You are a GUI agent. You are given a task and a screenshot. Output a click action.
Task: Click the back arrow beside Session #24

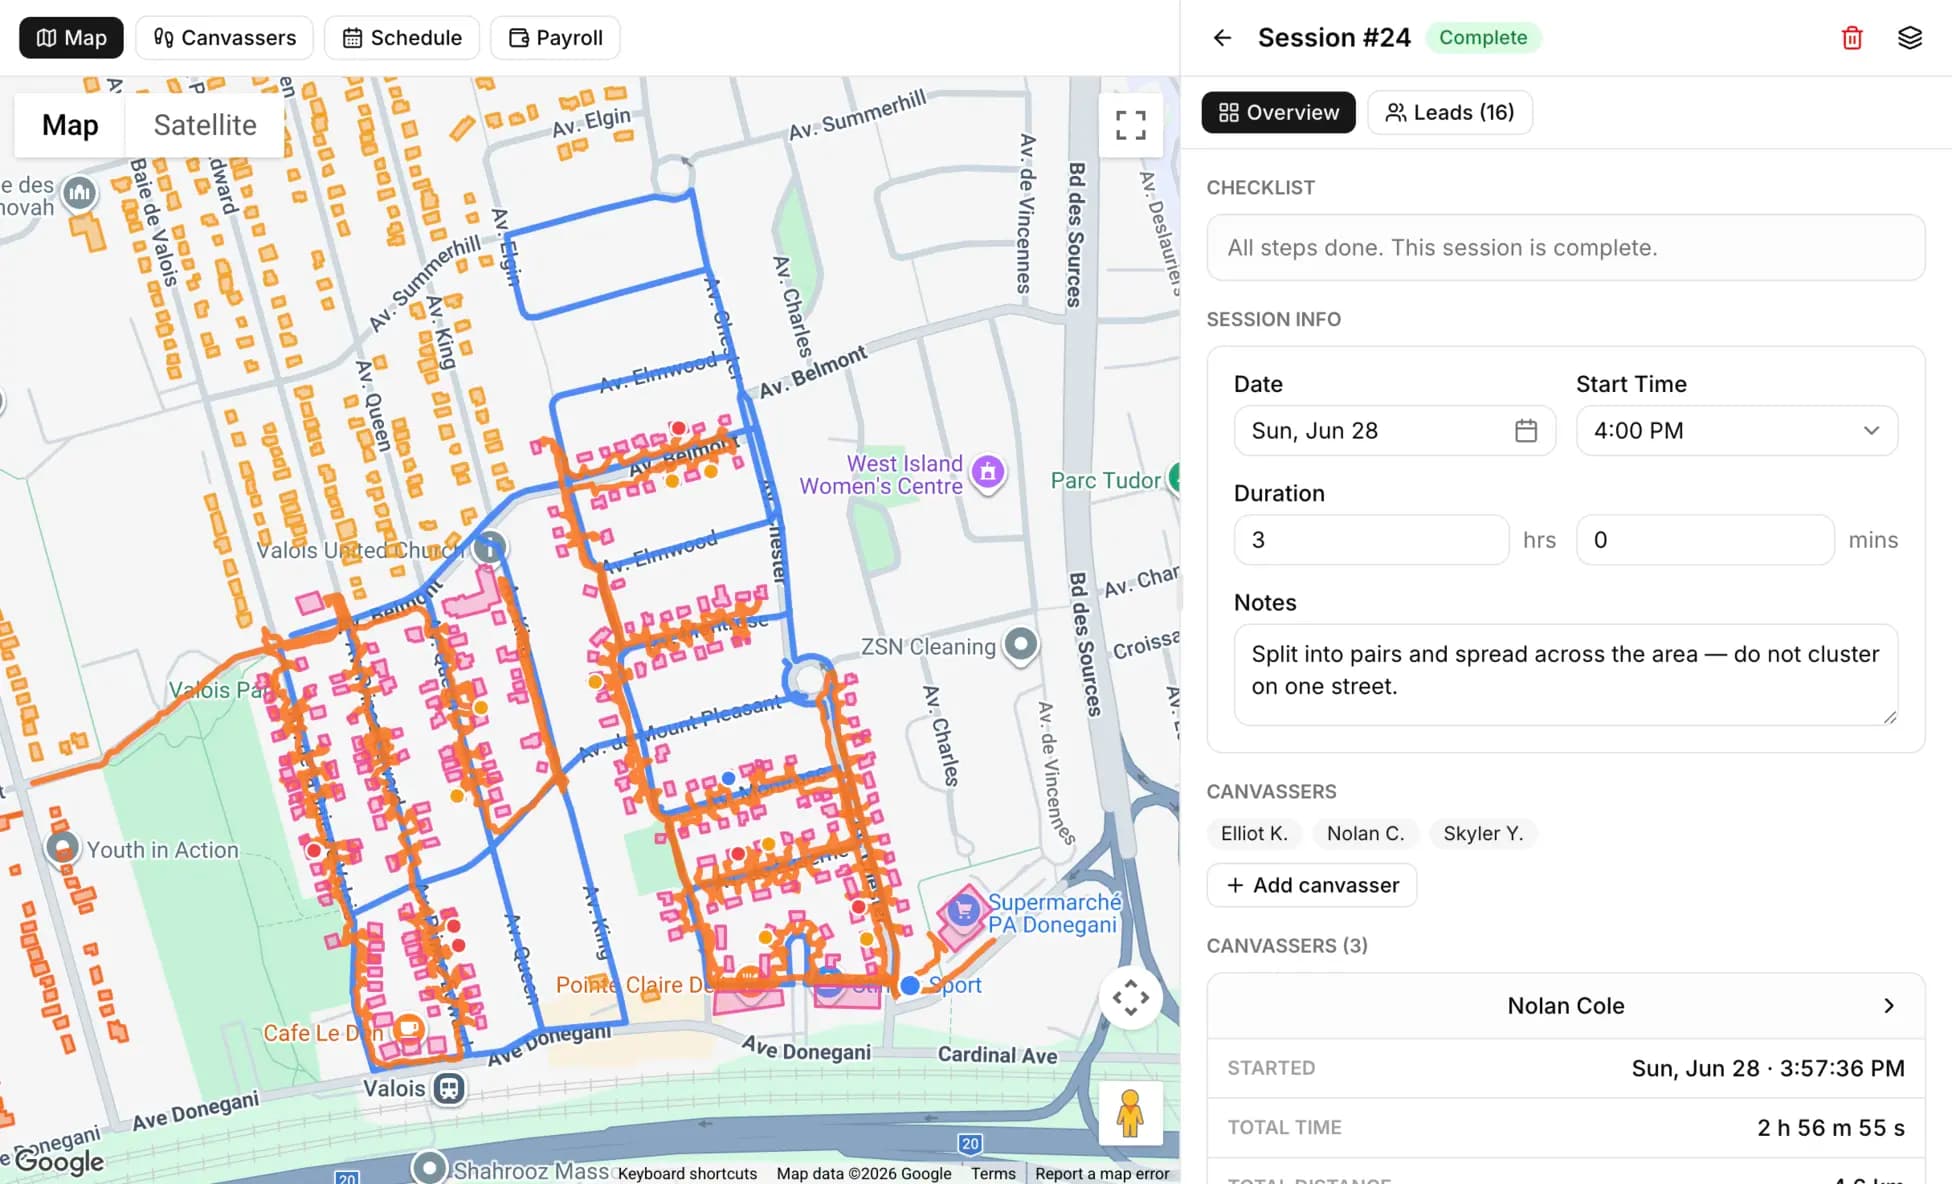[1222, 38]
